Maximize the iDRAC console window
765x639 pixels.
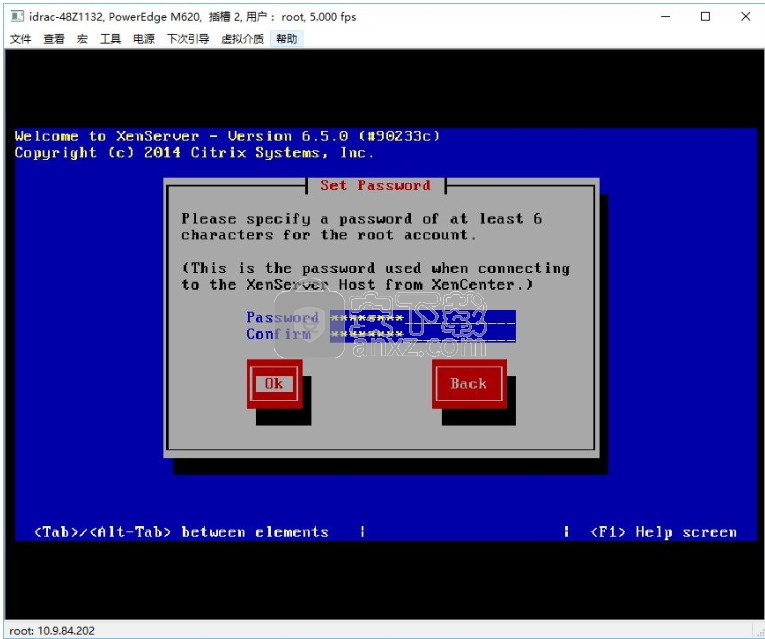coord(705,17)
